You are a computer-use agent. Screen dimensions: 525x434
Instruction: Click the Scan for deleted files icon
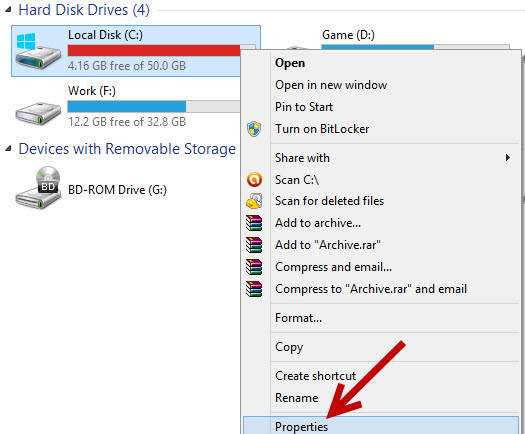pyautogui.click(x=254, y=201)
